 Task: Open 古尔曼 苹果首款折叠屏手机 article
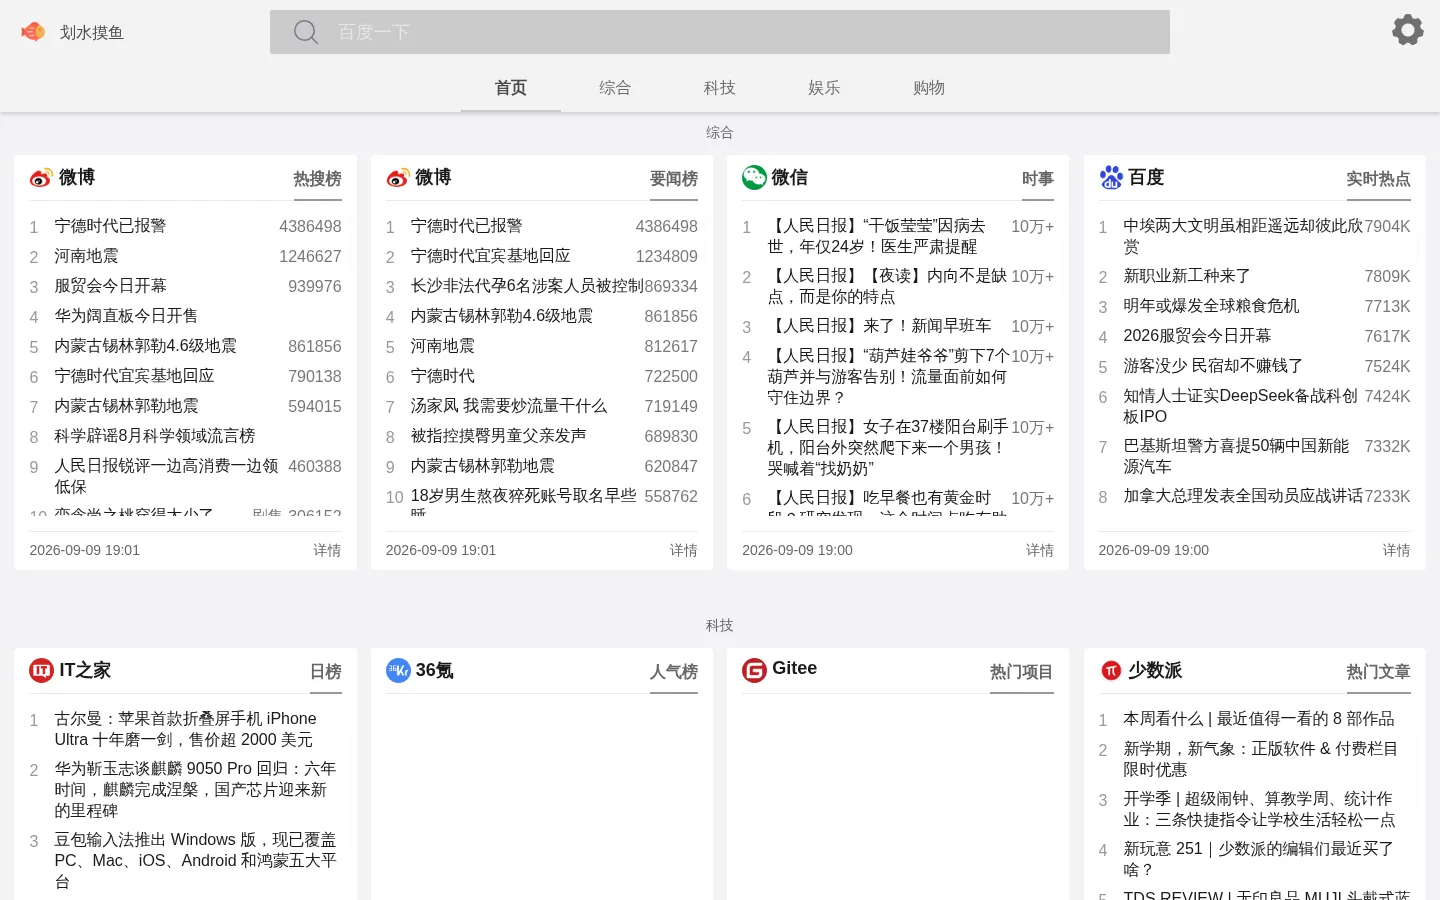185,729
